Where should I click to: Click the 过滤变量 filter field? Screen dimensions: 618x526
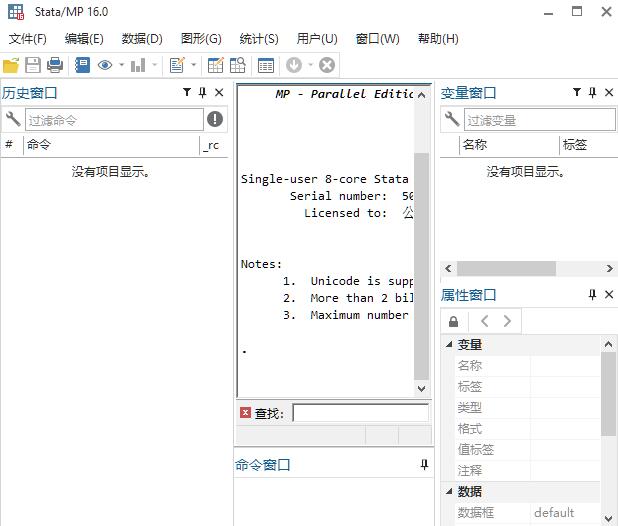(x=540, y=120)
